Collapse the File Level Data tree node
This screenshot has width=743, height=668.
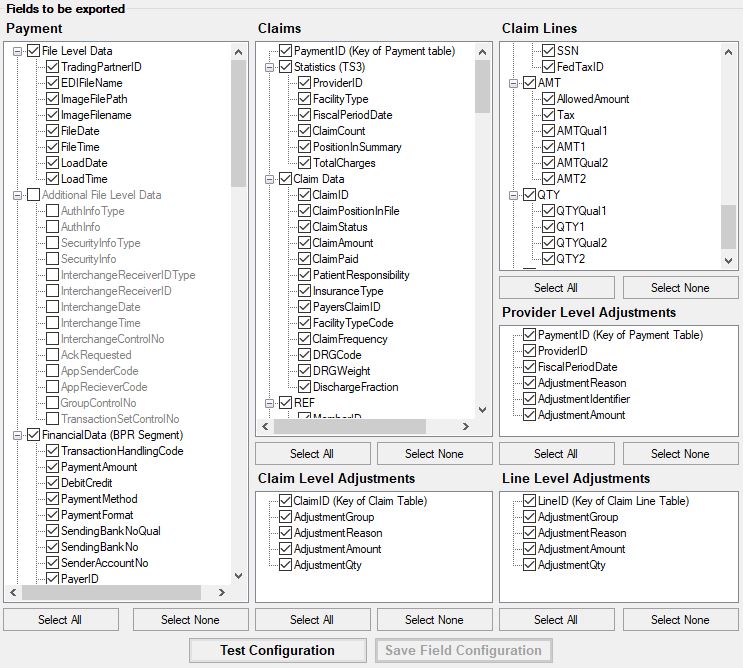[x=18, y=51]
